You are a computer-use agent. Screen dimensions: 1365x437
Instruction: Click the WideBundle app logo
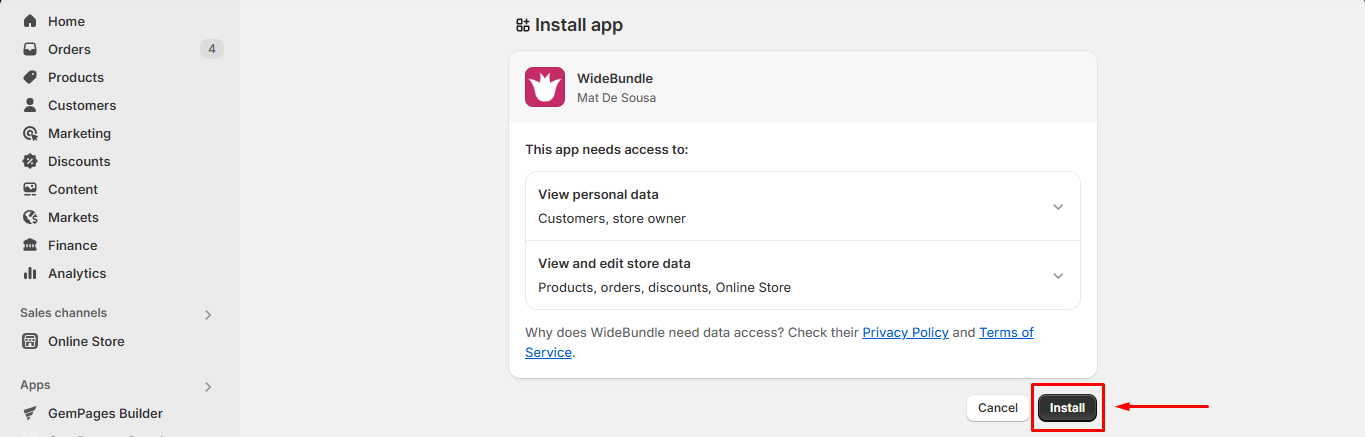[x=545, y=87]
